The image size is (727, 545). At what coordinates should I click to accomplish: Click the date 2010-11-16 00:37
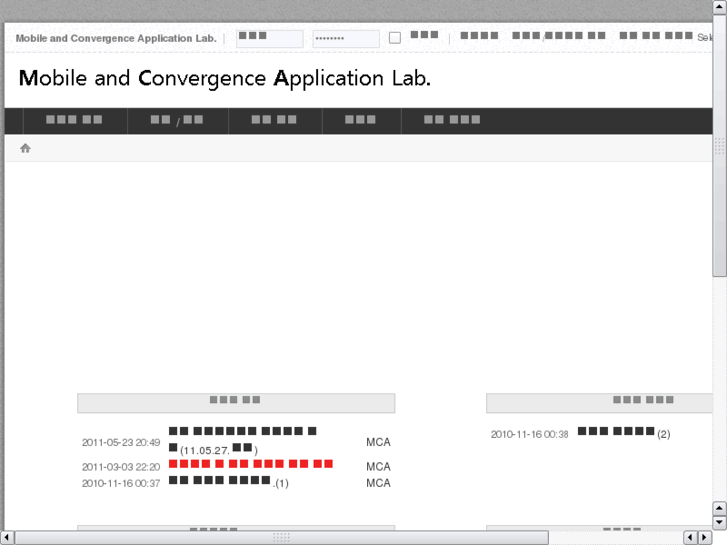tap(121, 483)
